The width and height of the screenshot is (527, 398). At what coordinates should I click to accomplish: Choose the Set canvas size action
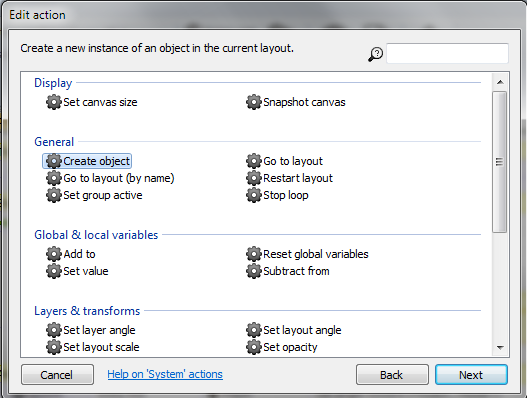[92, 102]
